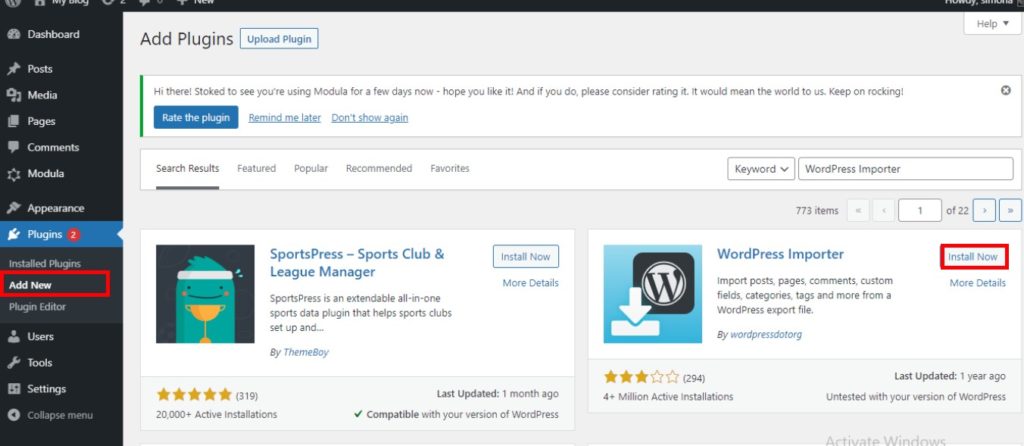Open Installed Plugins submenu item
This screenshot has width=1024, height=446.
(x=45, y=264)
